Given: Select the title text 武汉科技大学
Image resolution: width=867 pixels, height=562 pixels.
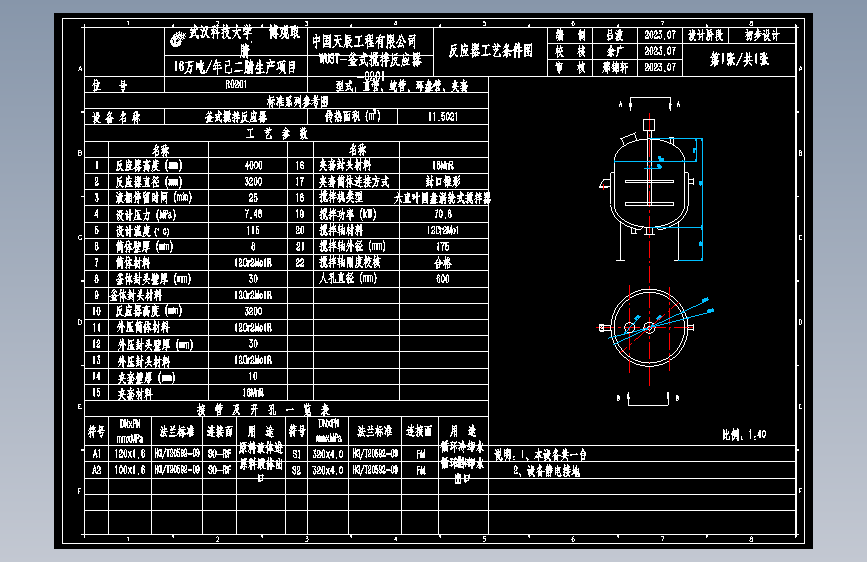Looking at the screenshot, I should tap(220, 33).
